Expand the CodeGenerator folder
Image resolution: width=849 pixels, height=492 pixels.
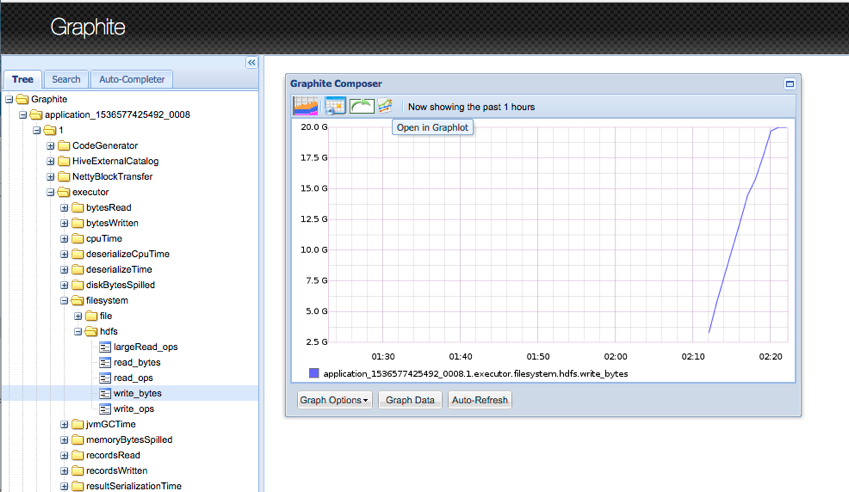pos(51,146)
